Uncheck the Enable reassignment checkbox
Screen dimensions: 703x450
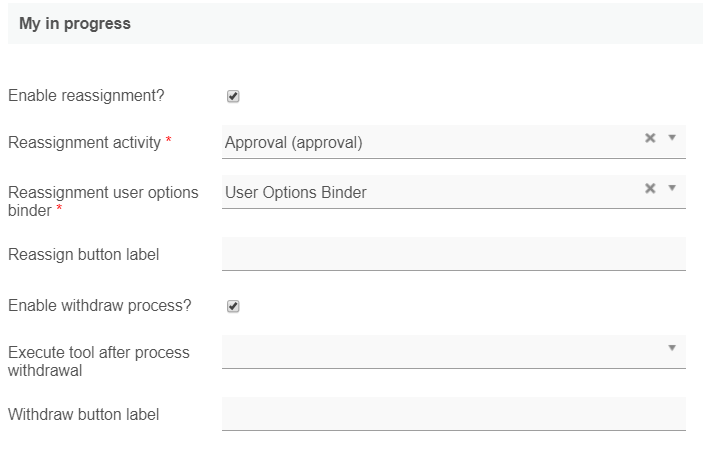coord(233,97)
